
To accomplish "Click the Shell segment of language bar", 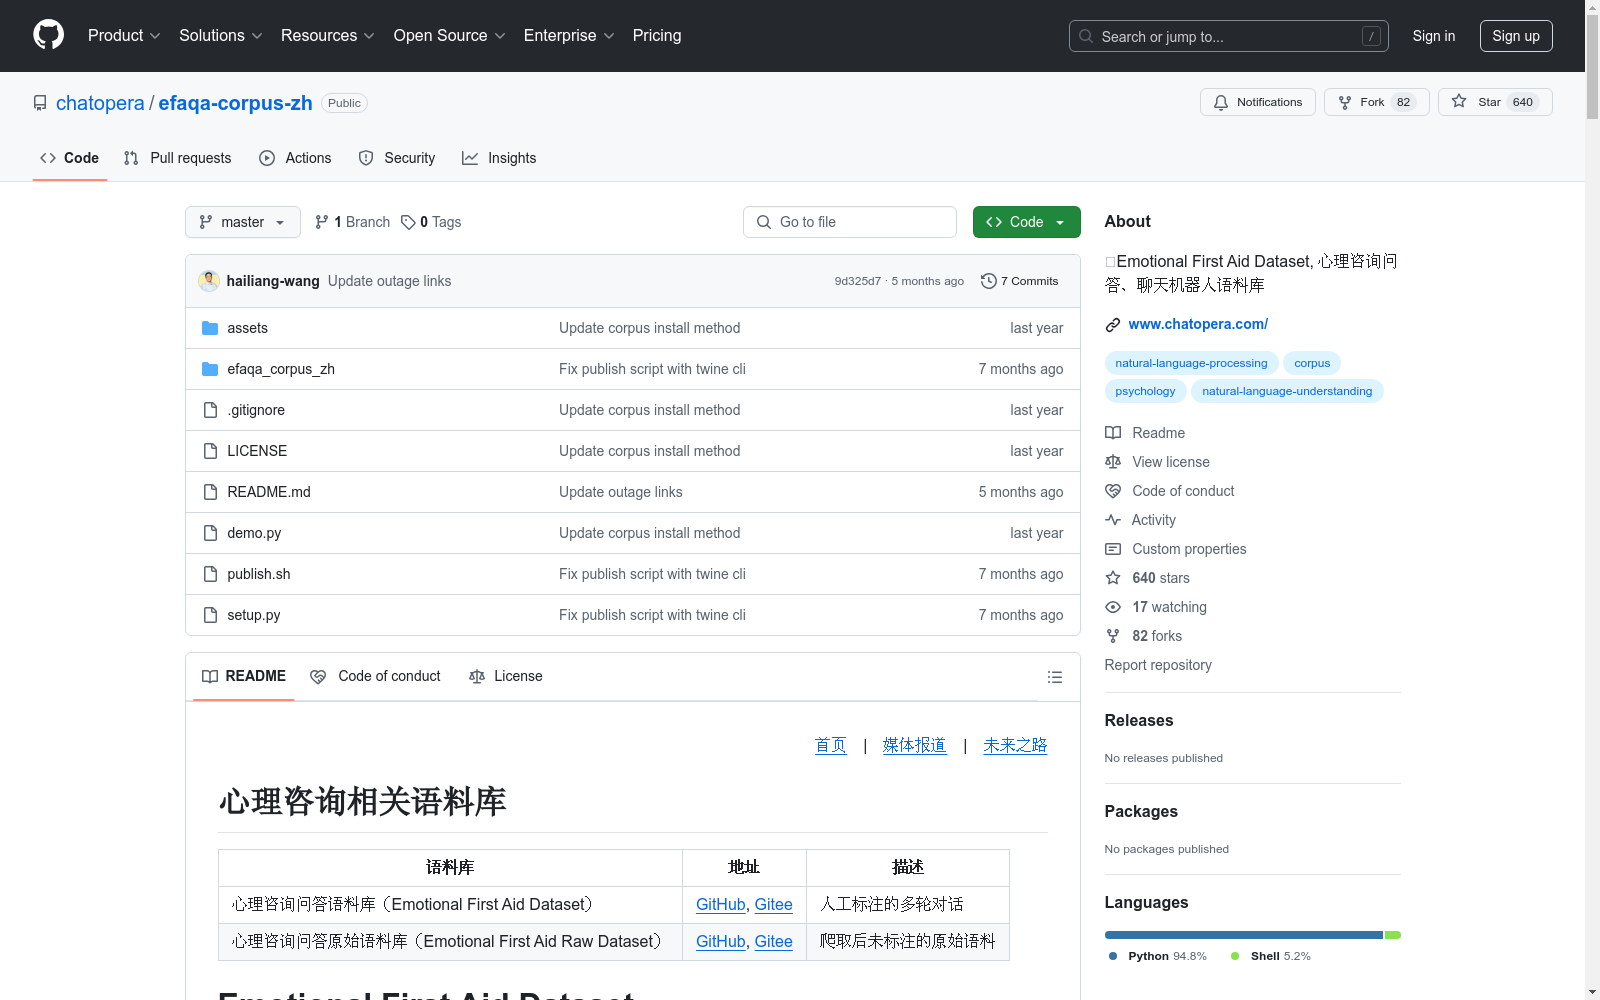I will 1393,935.
